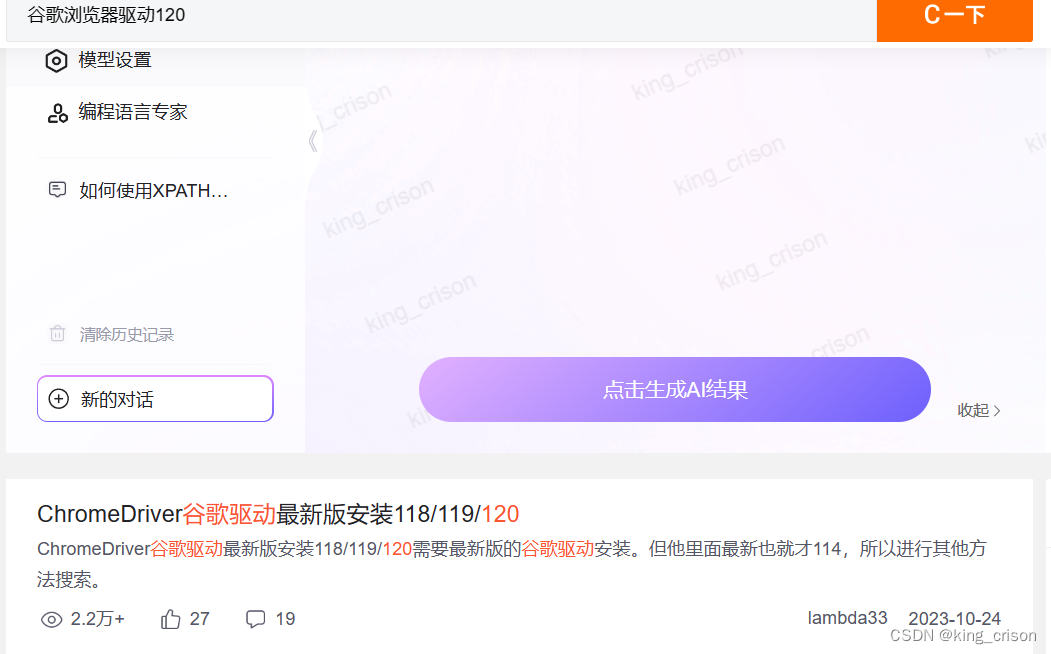
Task: Click 清除历史记录 to clear history
Action: coord(127,334)
